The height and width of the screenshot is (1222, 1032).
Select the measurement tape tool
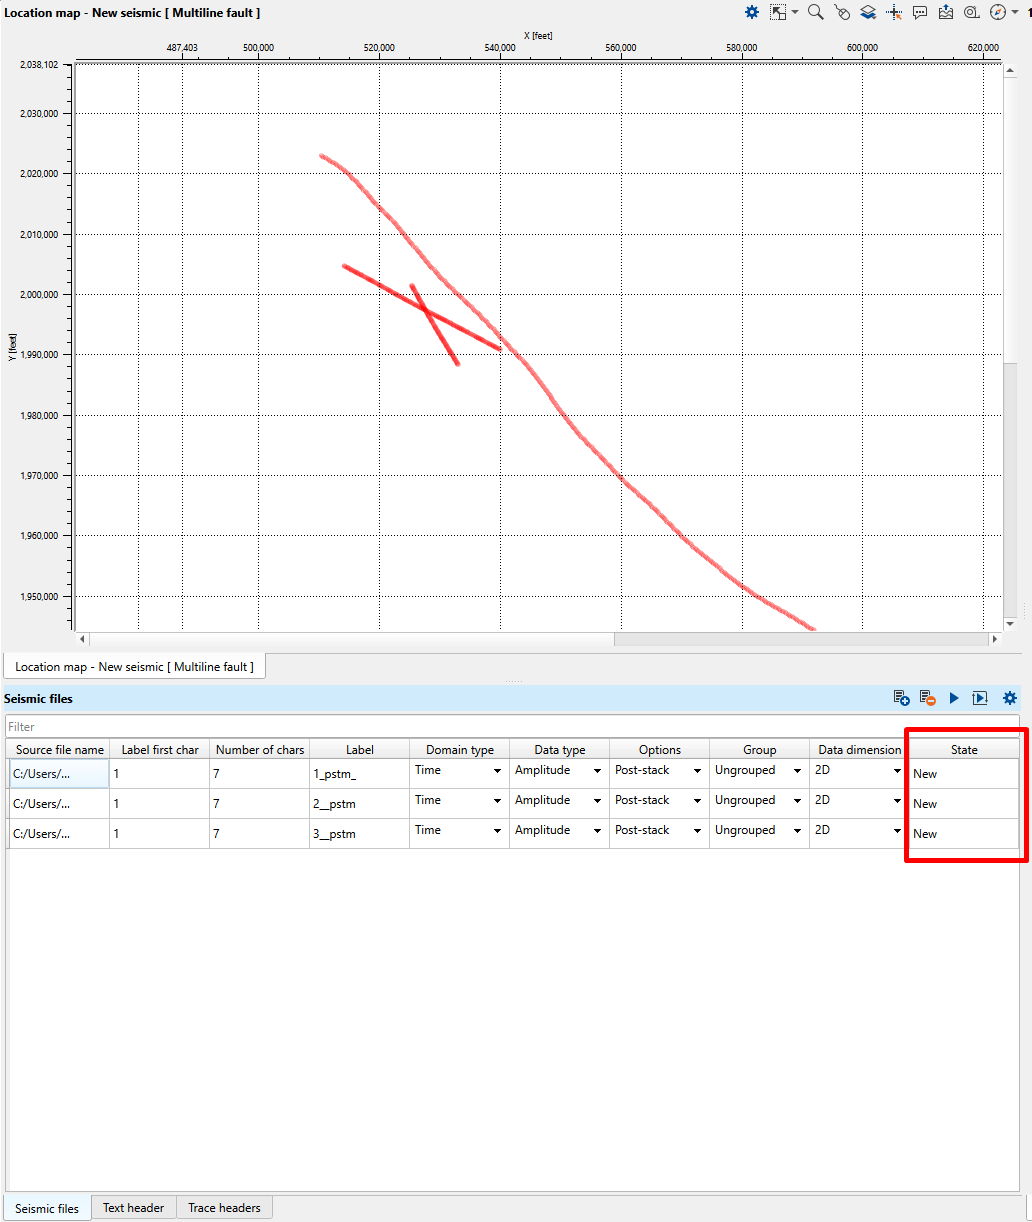tap(970, 12)
